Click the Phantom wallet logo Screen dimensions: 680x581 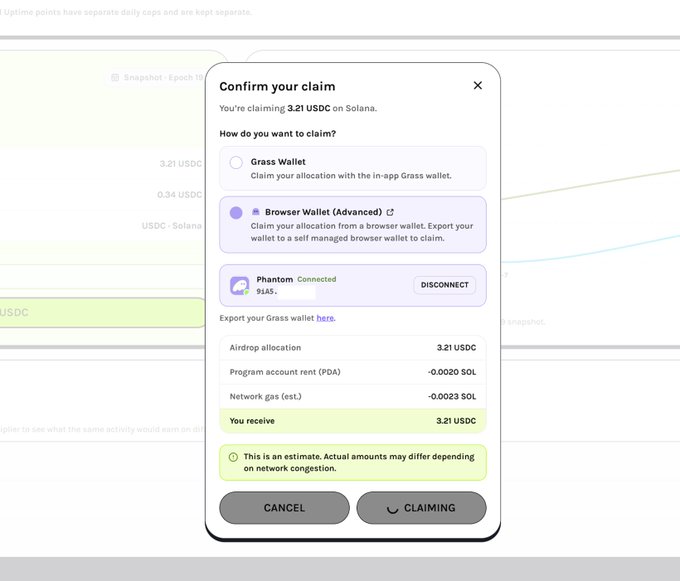240,286
